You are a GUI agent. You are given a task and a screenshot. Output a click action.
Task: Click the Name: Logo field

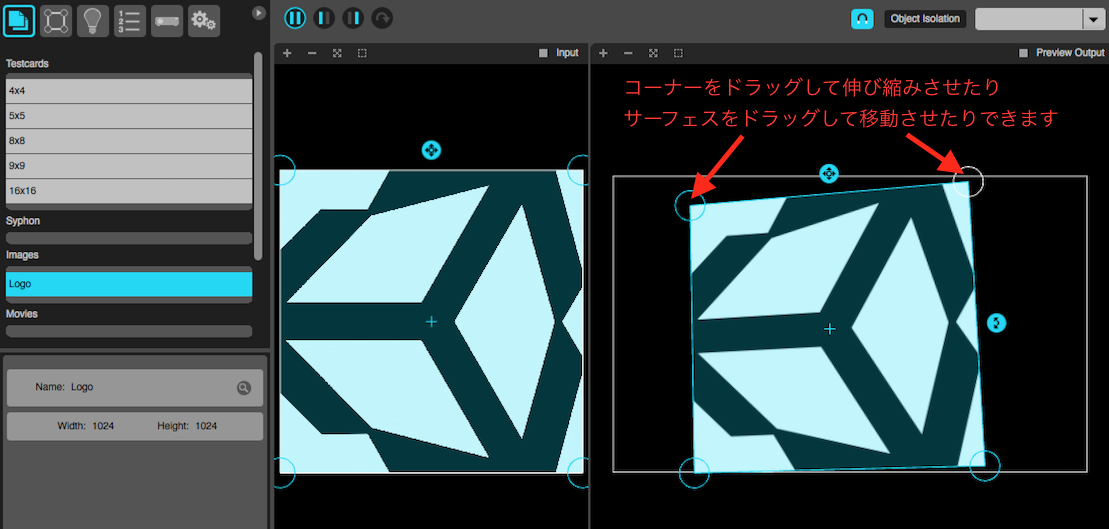[x=134, y=388]
